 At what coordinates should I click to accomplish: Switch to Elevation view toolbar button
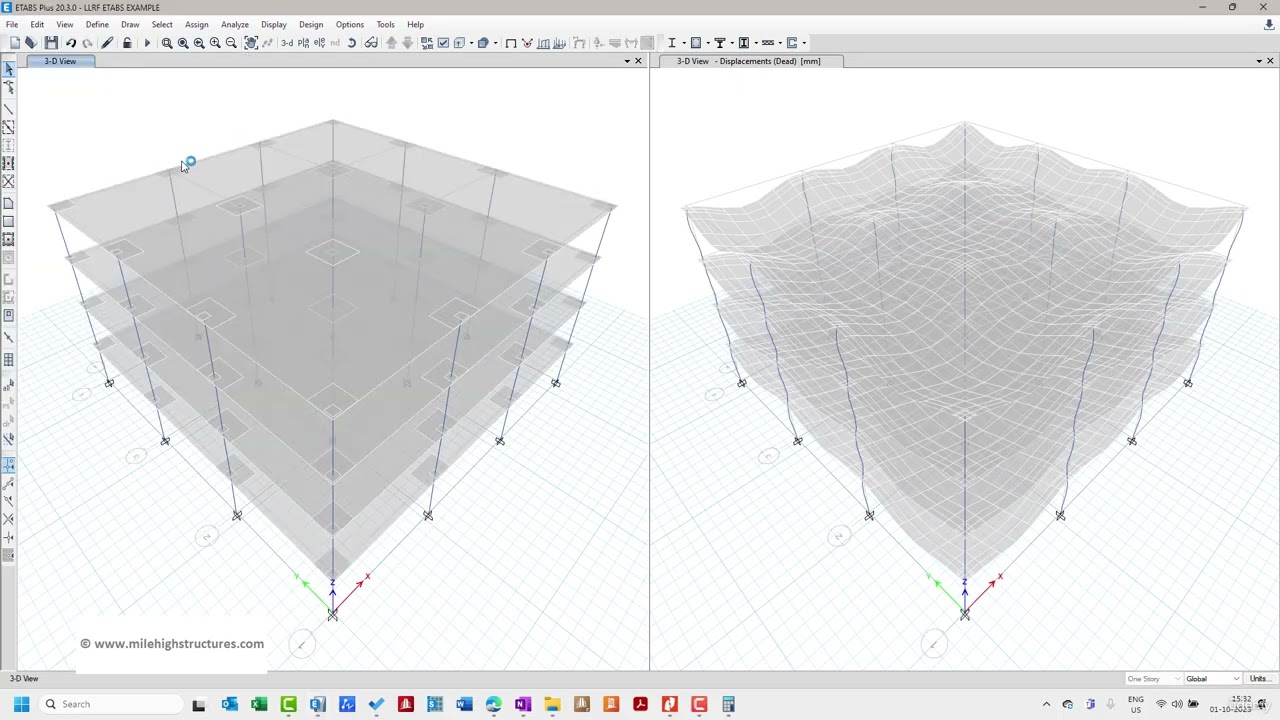pos(319,43)
